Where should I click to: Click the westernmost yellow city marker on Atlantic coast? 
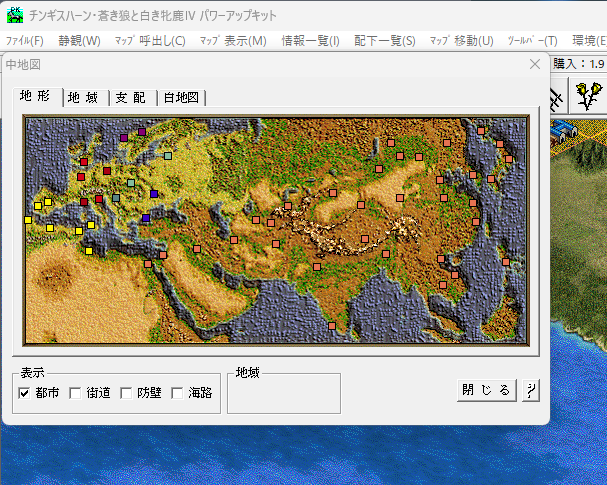click(x=28, y=220)
